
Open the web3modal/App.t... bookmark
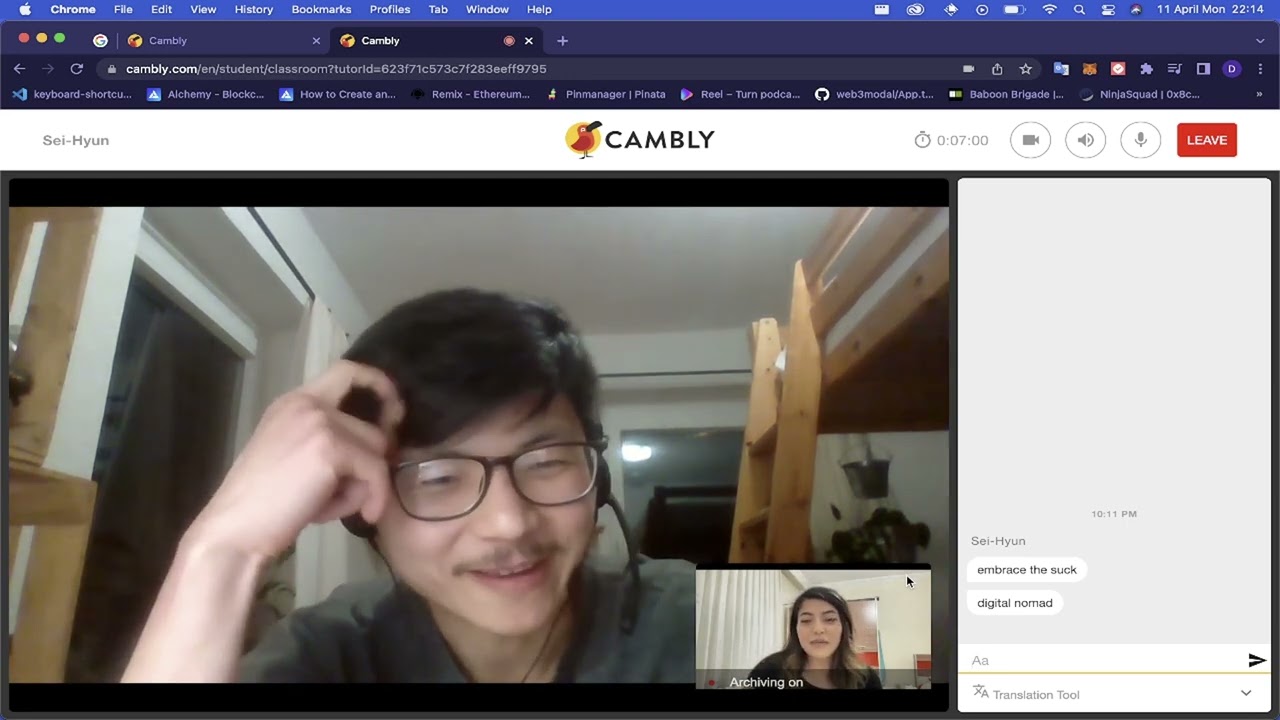pos(874,95)
